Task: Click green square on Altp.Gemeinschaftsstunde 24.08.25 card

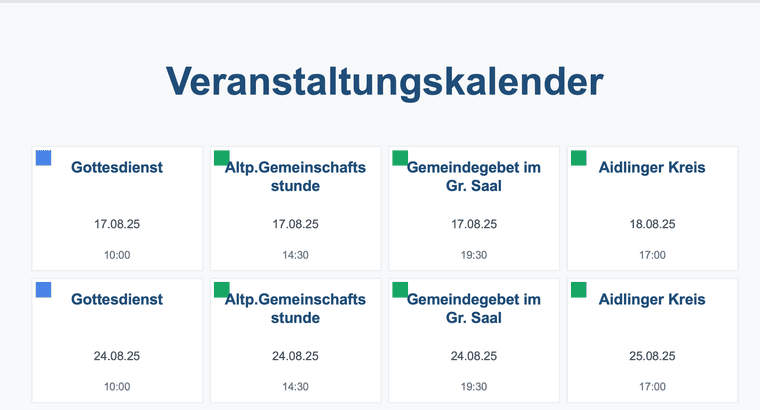Action: (222, 290)
